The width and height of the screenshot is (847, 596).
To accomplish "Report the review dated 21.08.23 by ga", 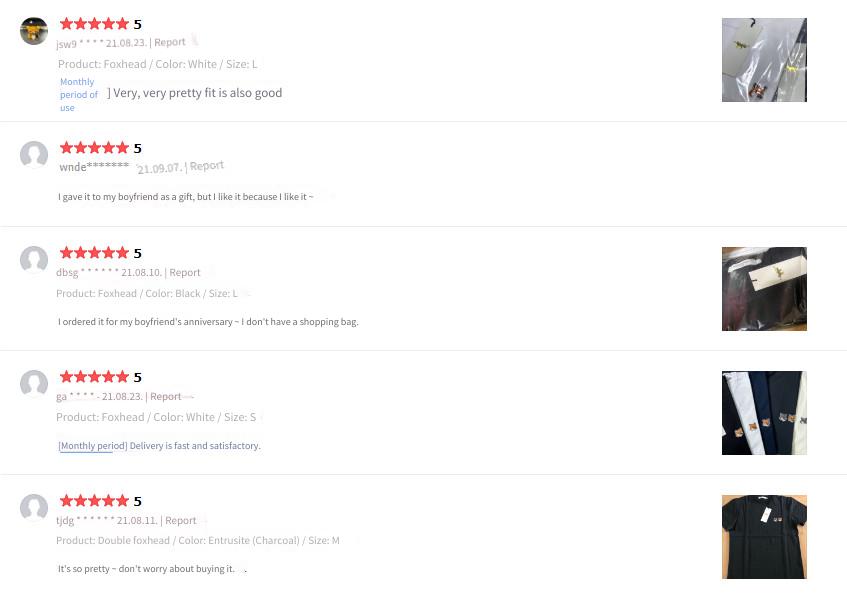I will tap(166, 397).
